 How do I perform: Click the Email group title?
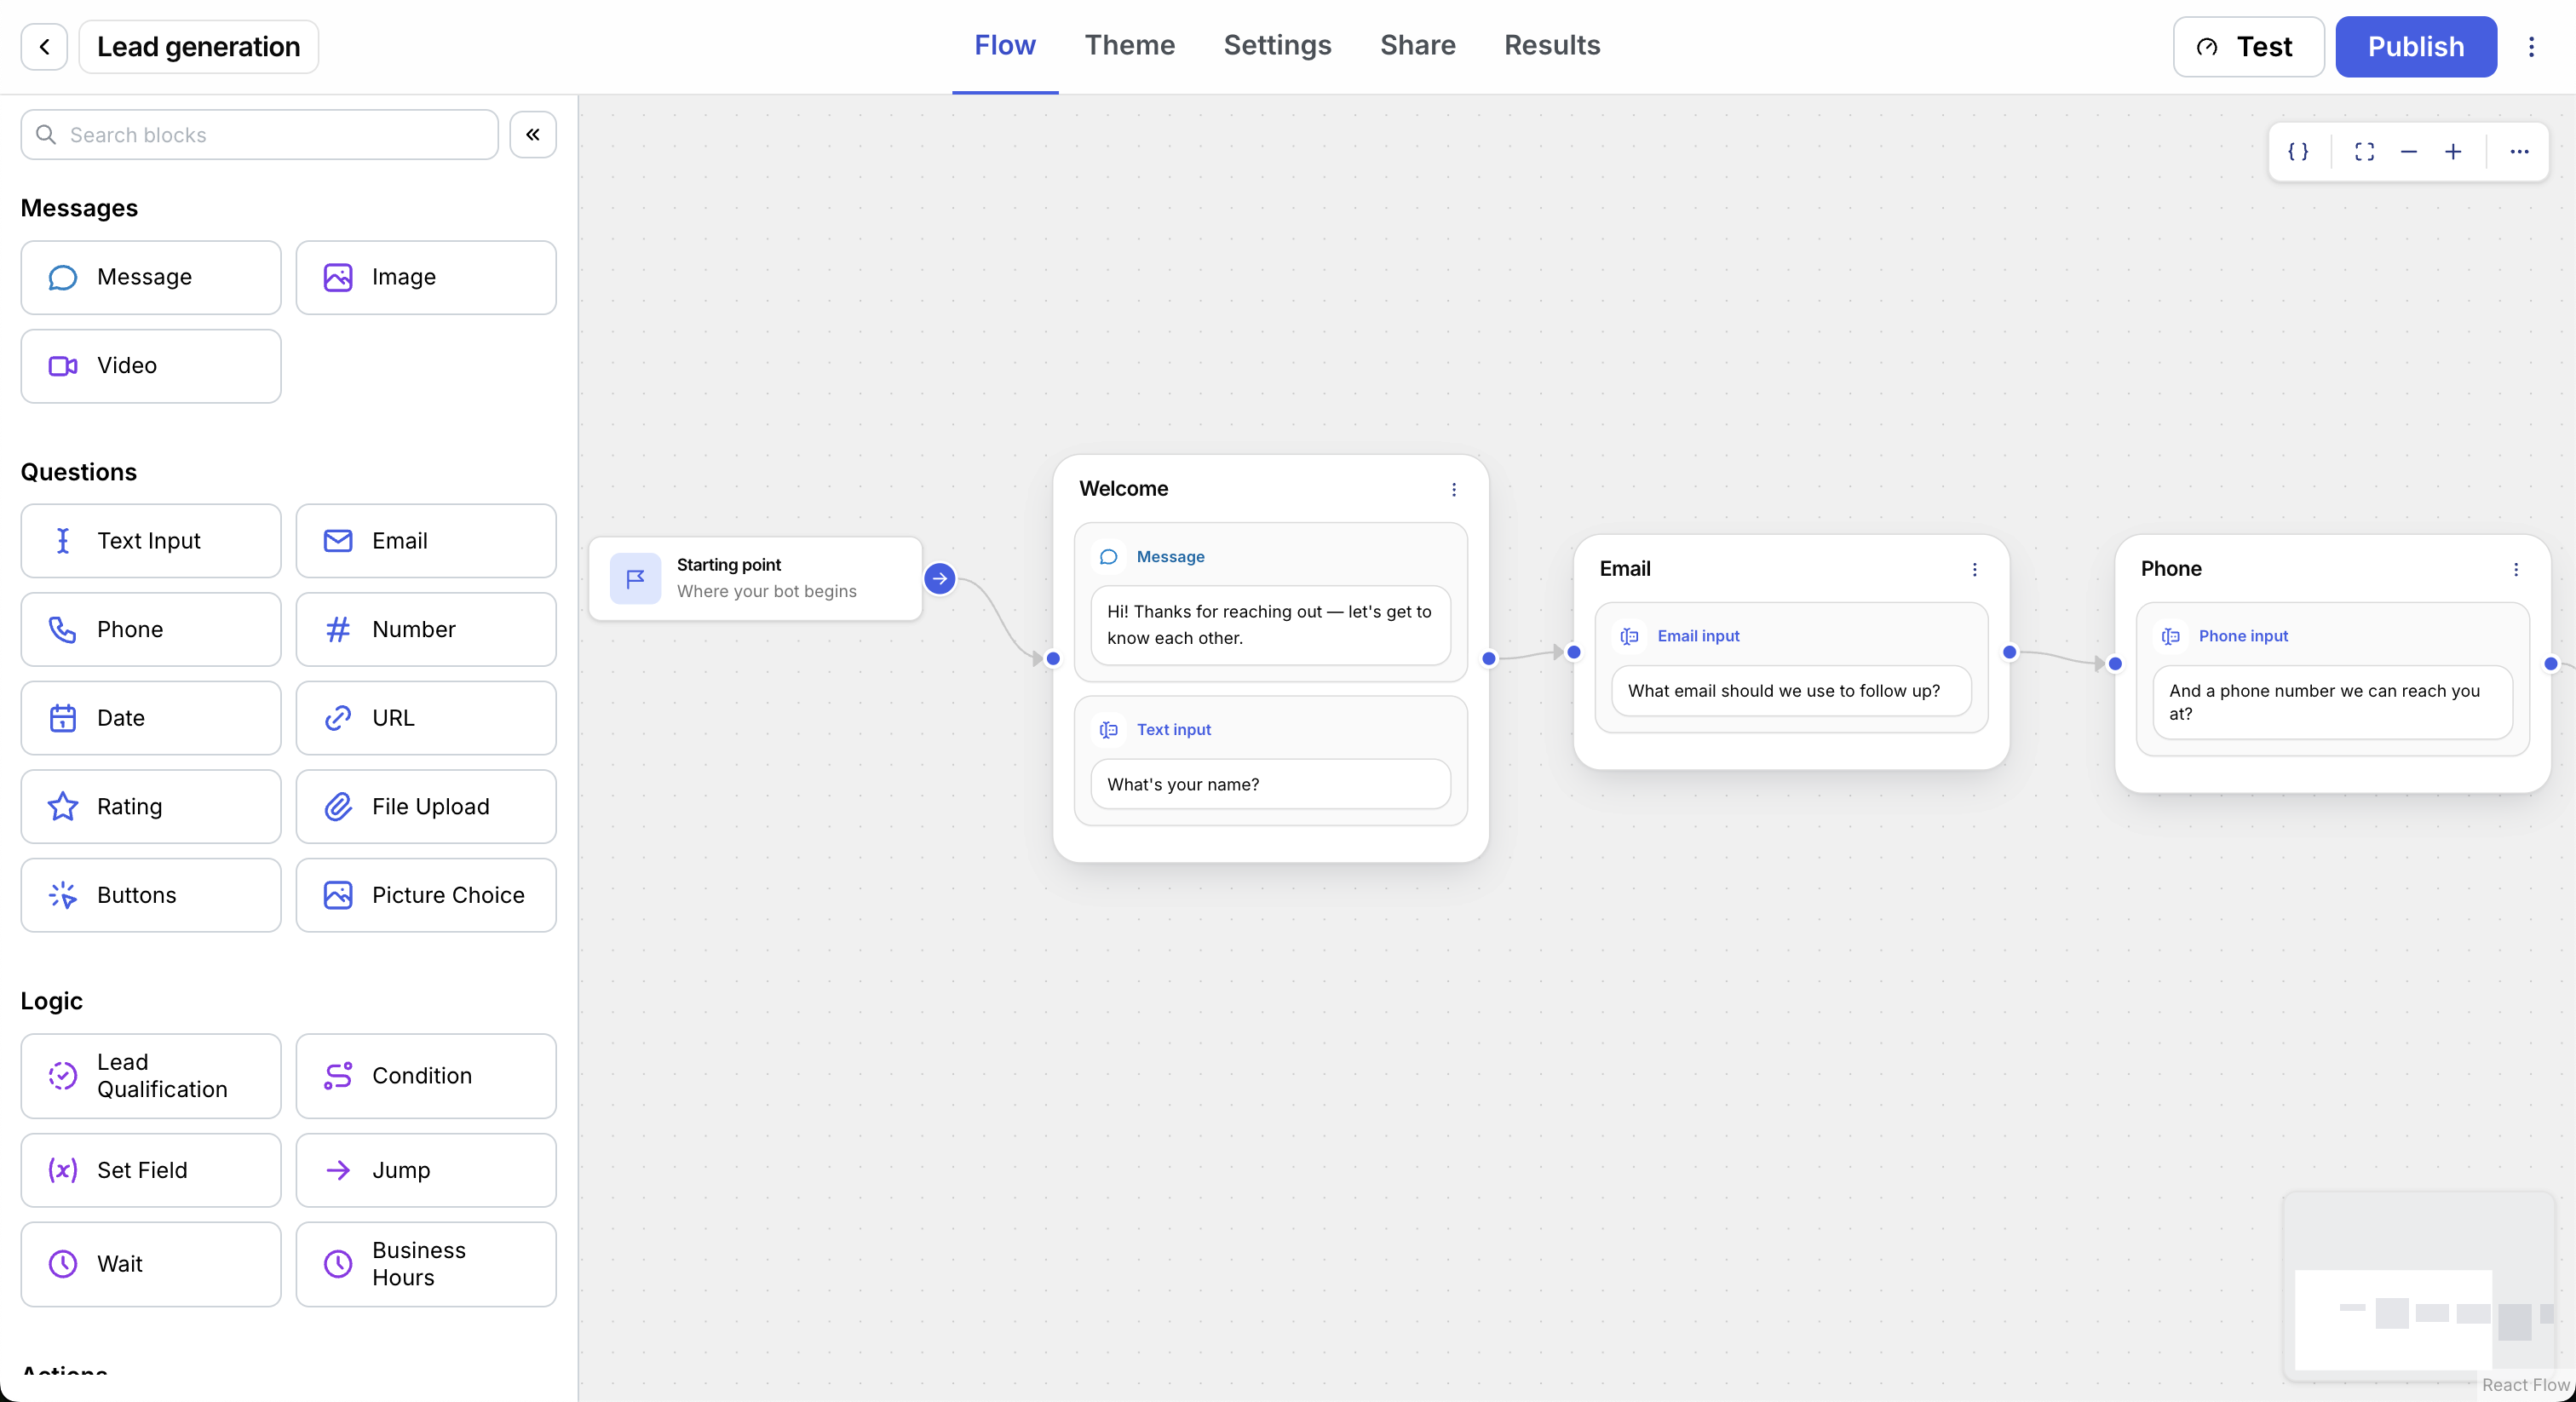1625,569
